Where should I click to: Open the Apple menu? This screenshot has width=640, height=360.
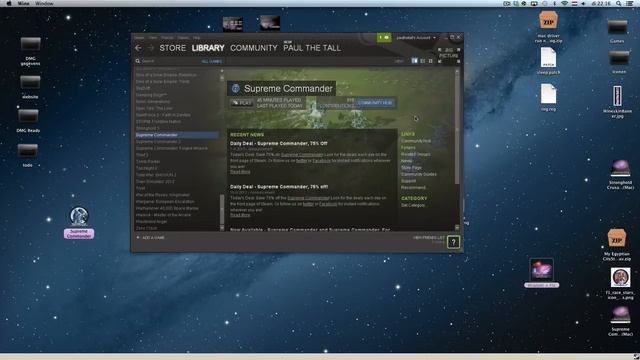pos(9,3)
